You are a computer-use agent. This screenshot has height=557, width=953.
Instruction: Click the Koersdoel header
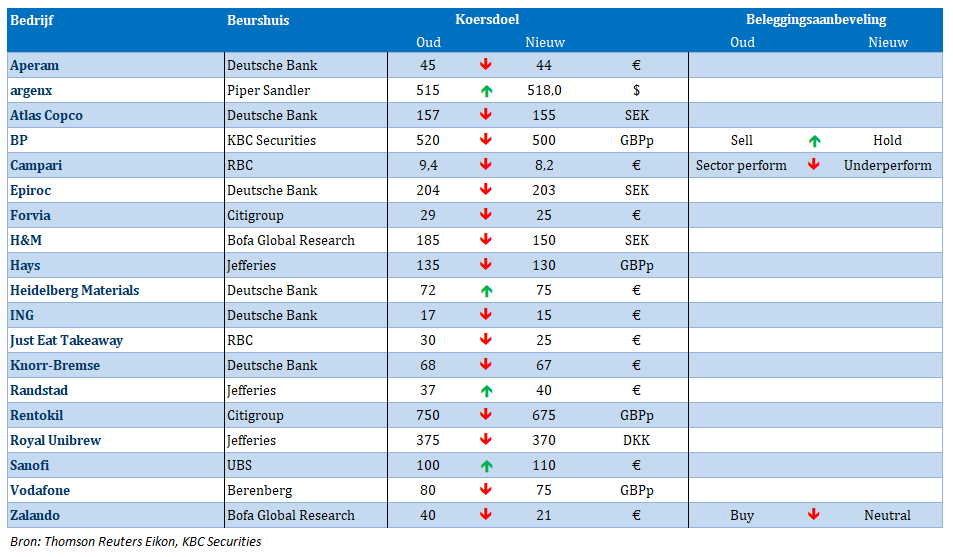pyautogui.click(x=487, y=19)
